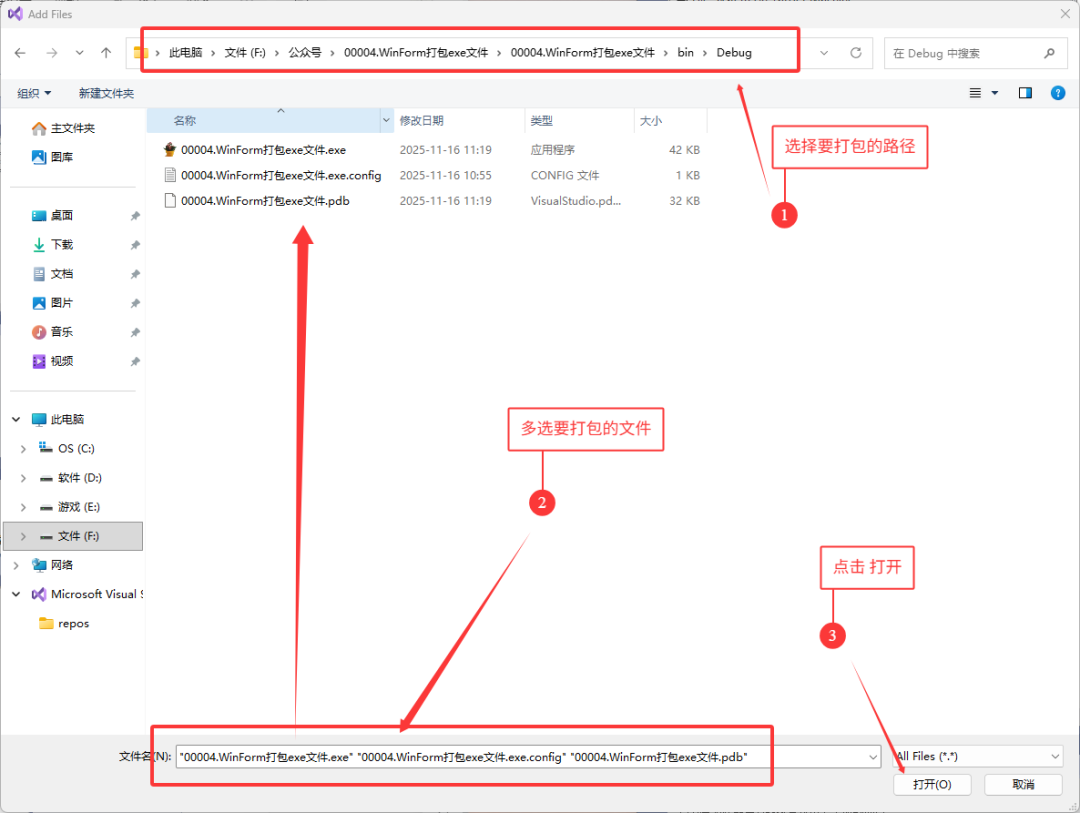Change the view layout icon

click(x=975, y=93)
